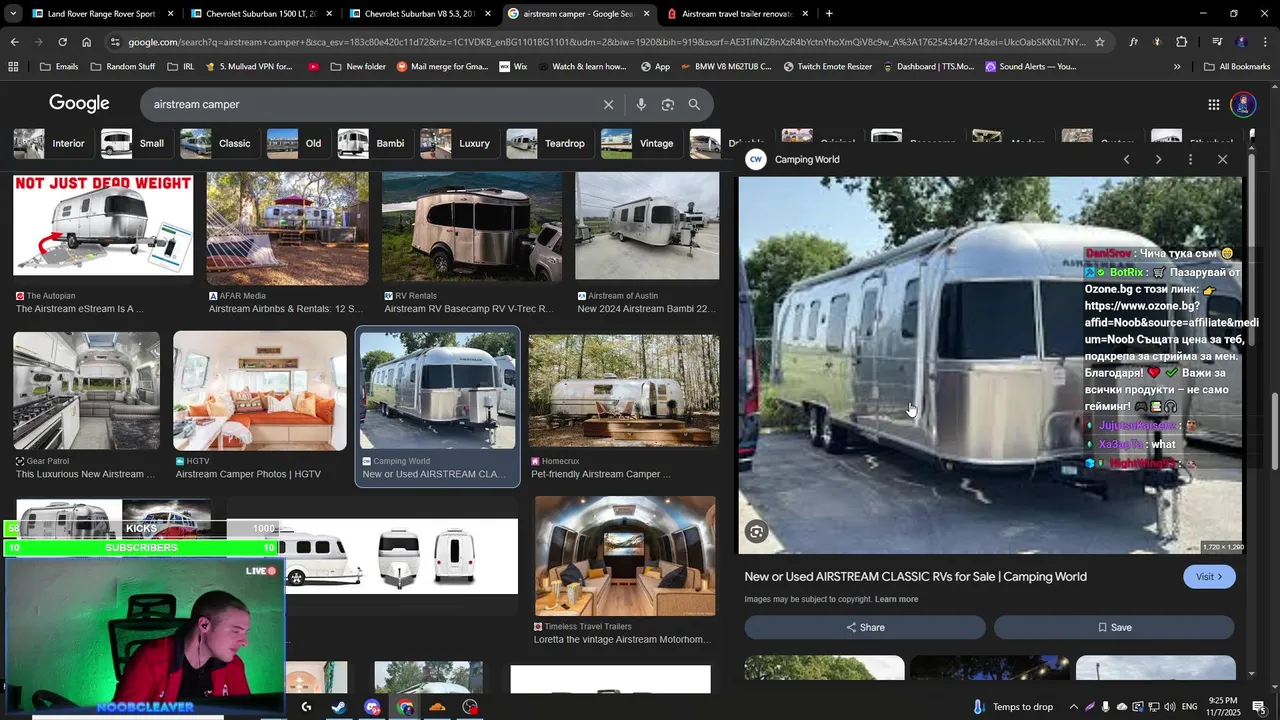Open the Chrome extensions puzzle menu
This screenshot has height=720, width=1280.
pos(1182,42)
